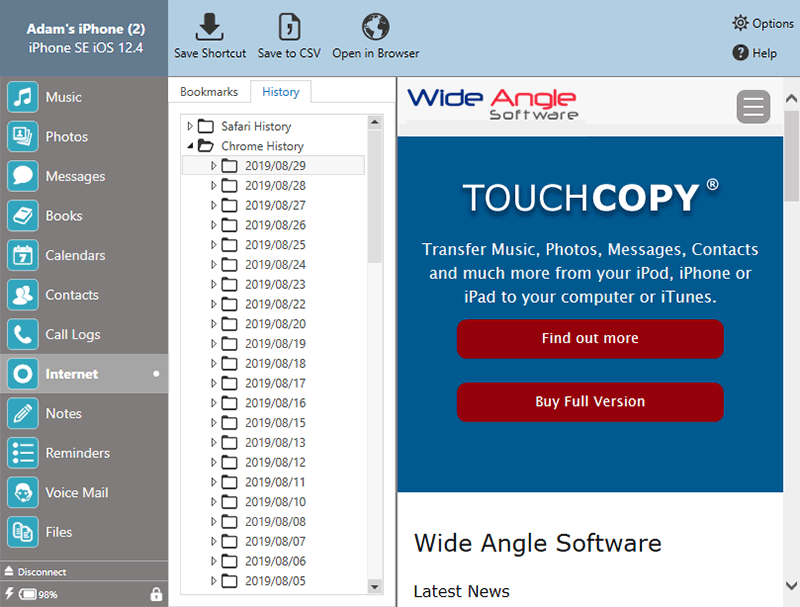Click the Chrome History open folder icon
Screen dimensions: 800x607
point(206,146)
